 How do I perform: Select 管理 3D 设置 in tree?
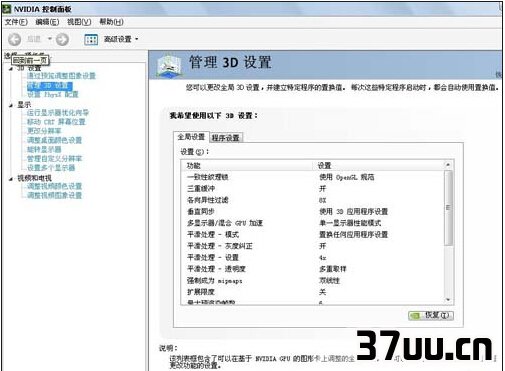[49, 86]
